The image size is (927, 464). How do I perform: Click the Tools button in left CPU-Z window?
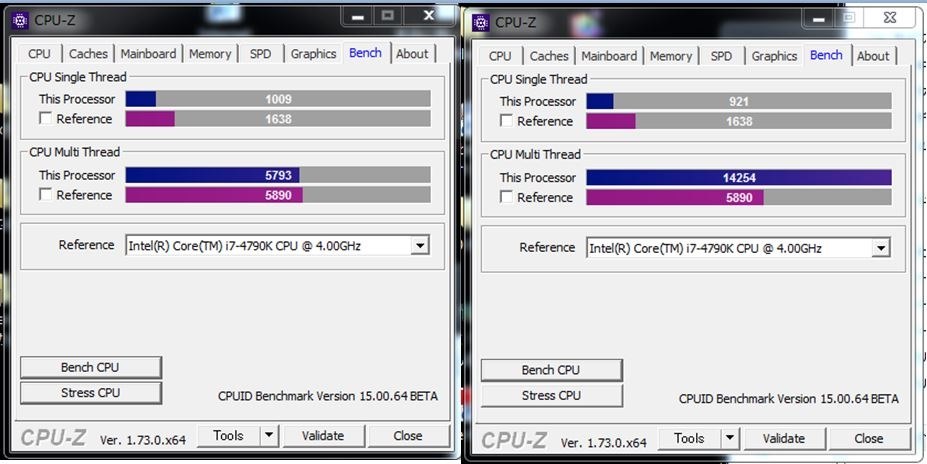point(229,436)
